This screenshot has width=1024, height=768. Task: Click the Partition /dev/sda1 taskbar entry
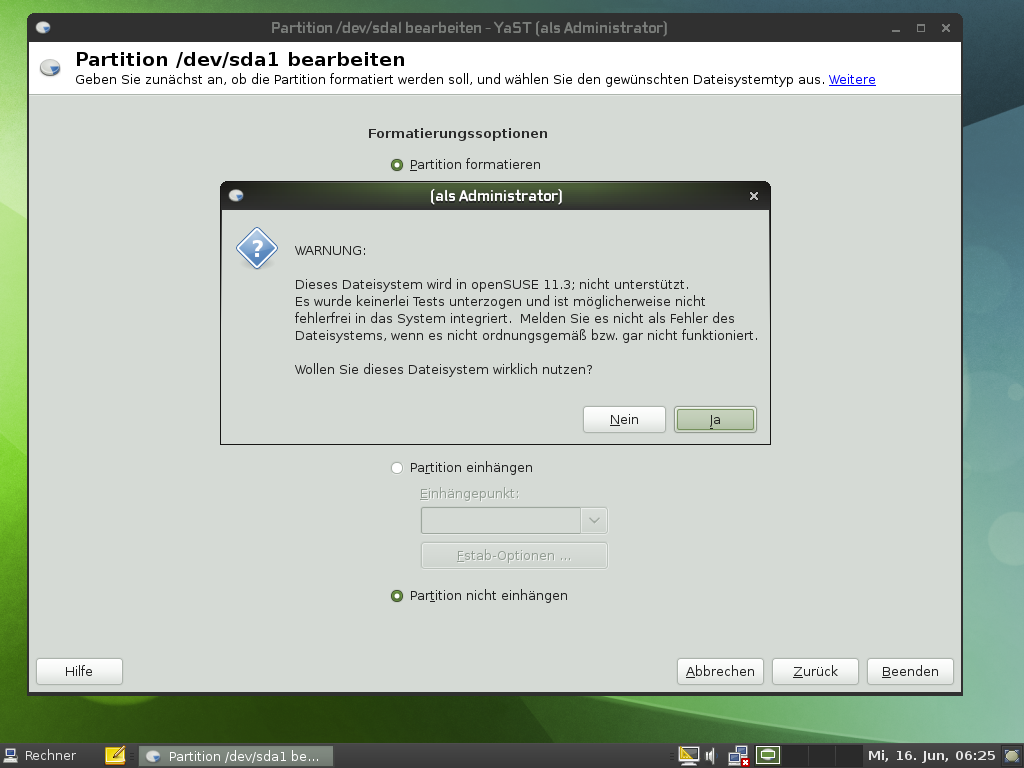coord(236,755)
